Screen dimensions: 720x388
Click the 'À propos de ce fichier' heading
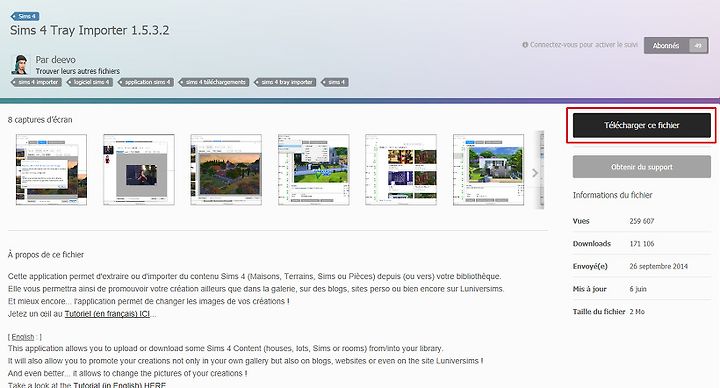click(46, 254)
